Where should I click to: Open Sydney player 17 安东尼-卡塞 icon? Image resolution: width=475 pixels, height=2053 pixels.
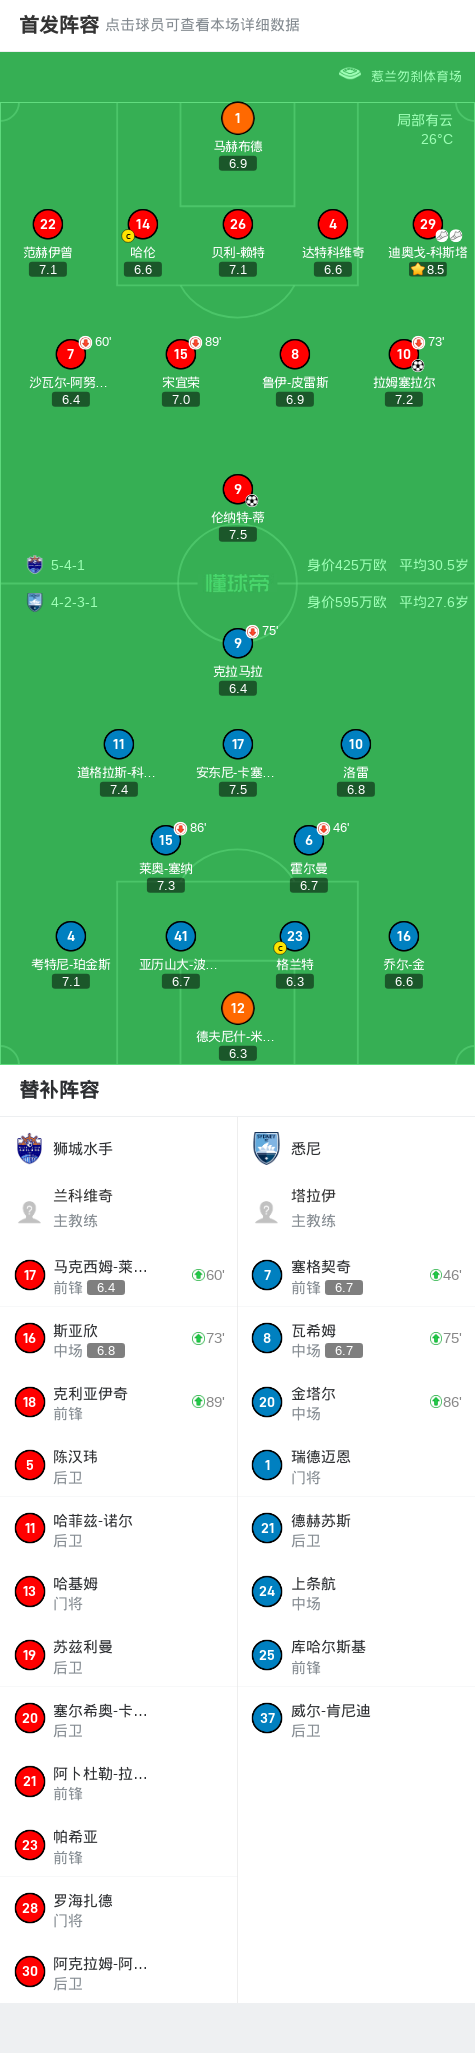[237, 744]
